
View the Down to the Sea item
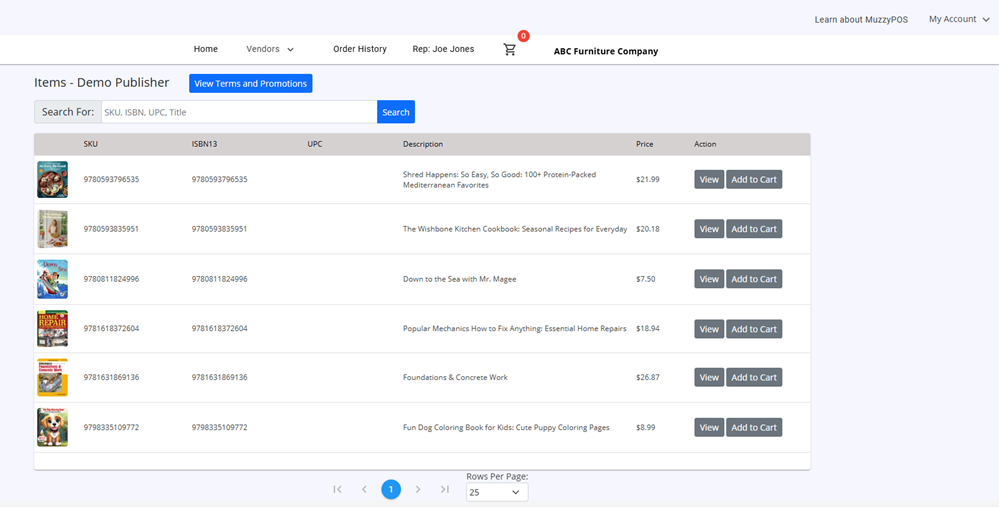click(709, 279)
